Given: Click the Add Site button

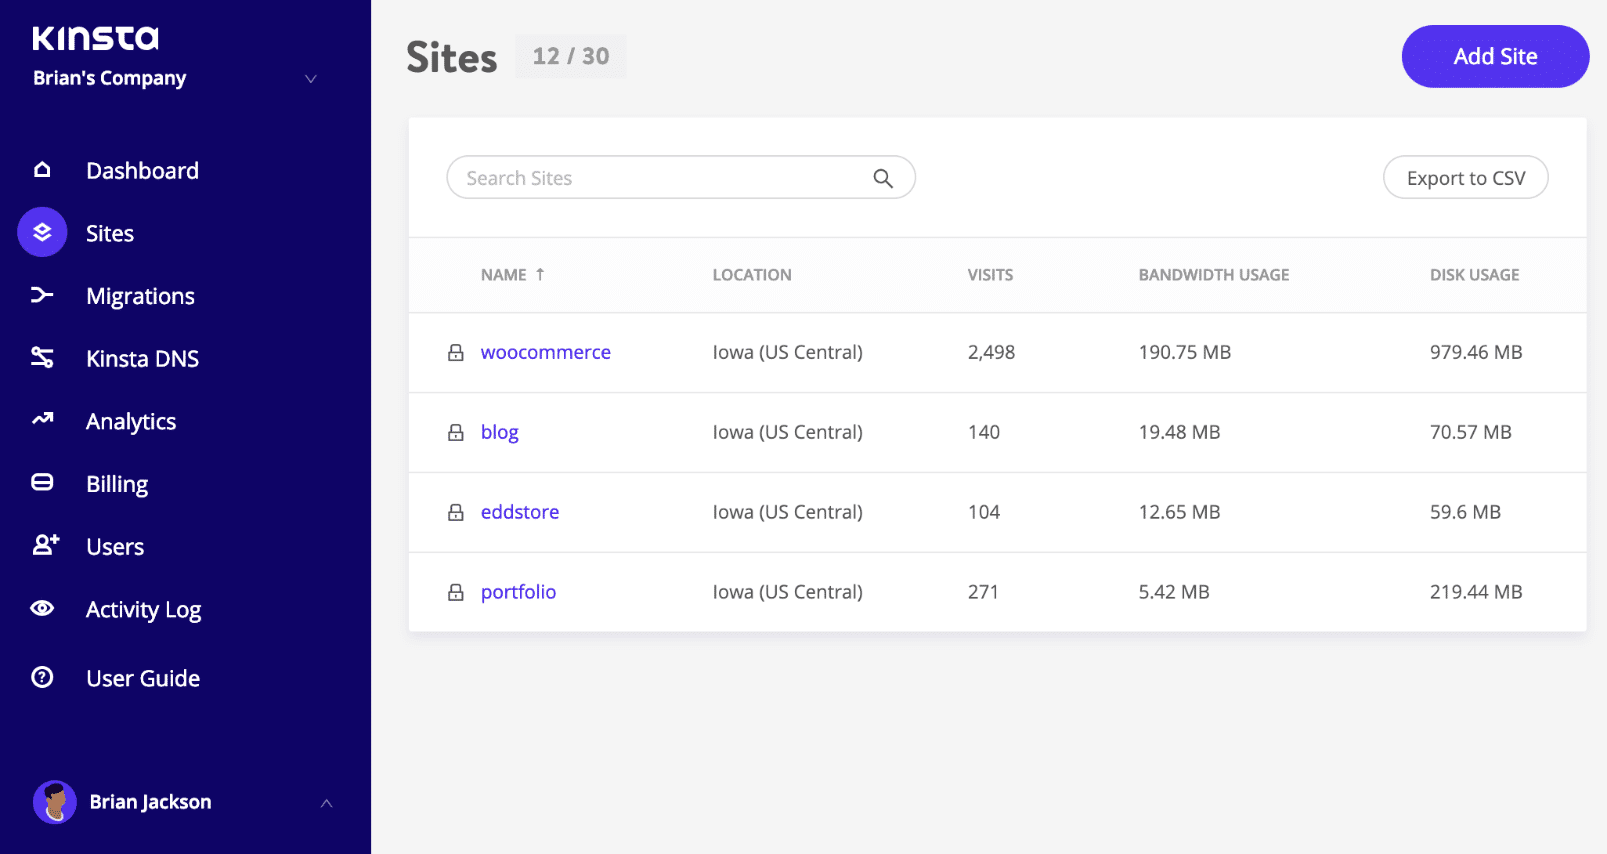Looking at the screenshot, I should point(1495,56).
